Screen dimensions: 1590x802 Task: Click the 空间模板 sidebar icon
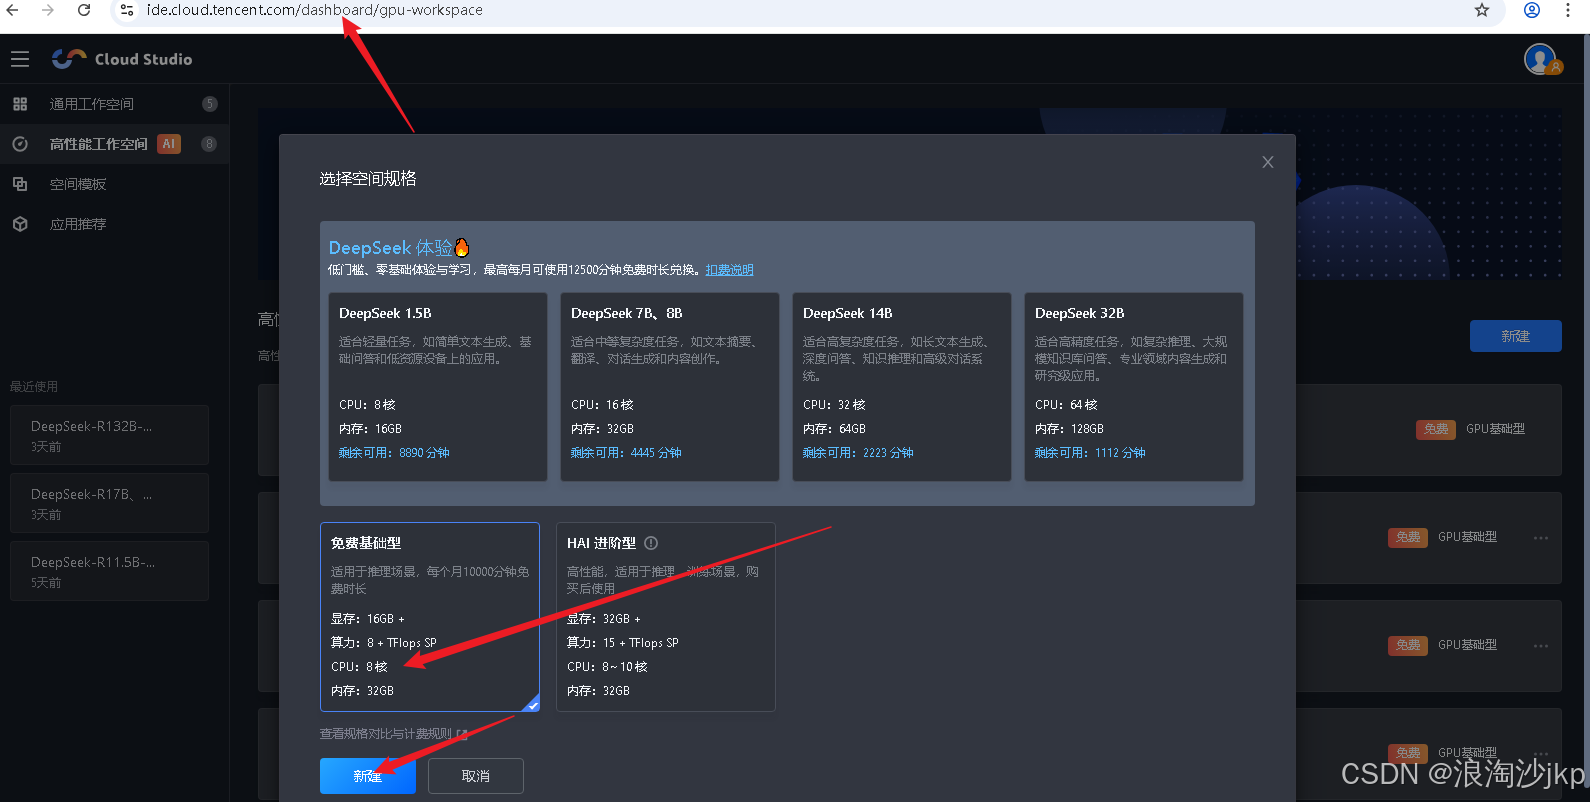coord(20,184)
